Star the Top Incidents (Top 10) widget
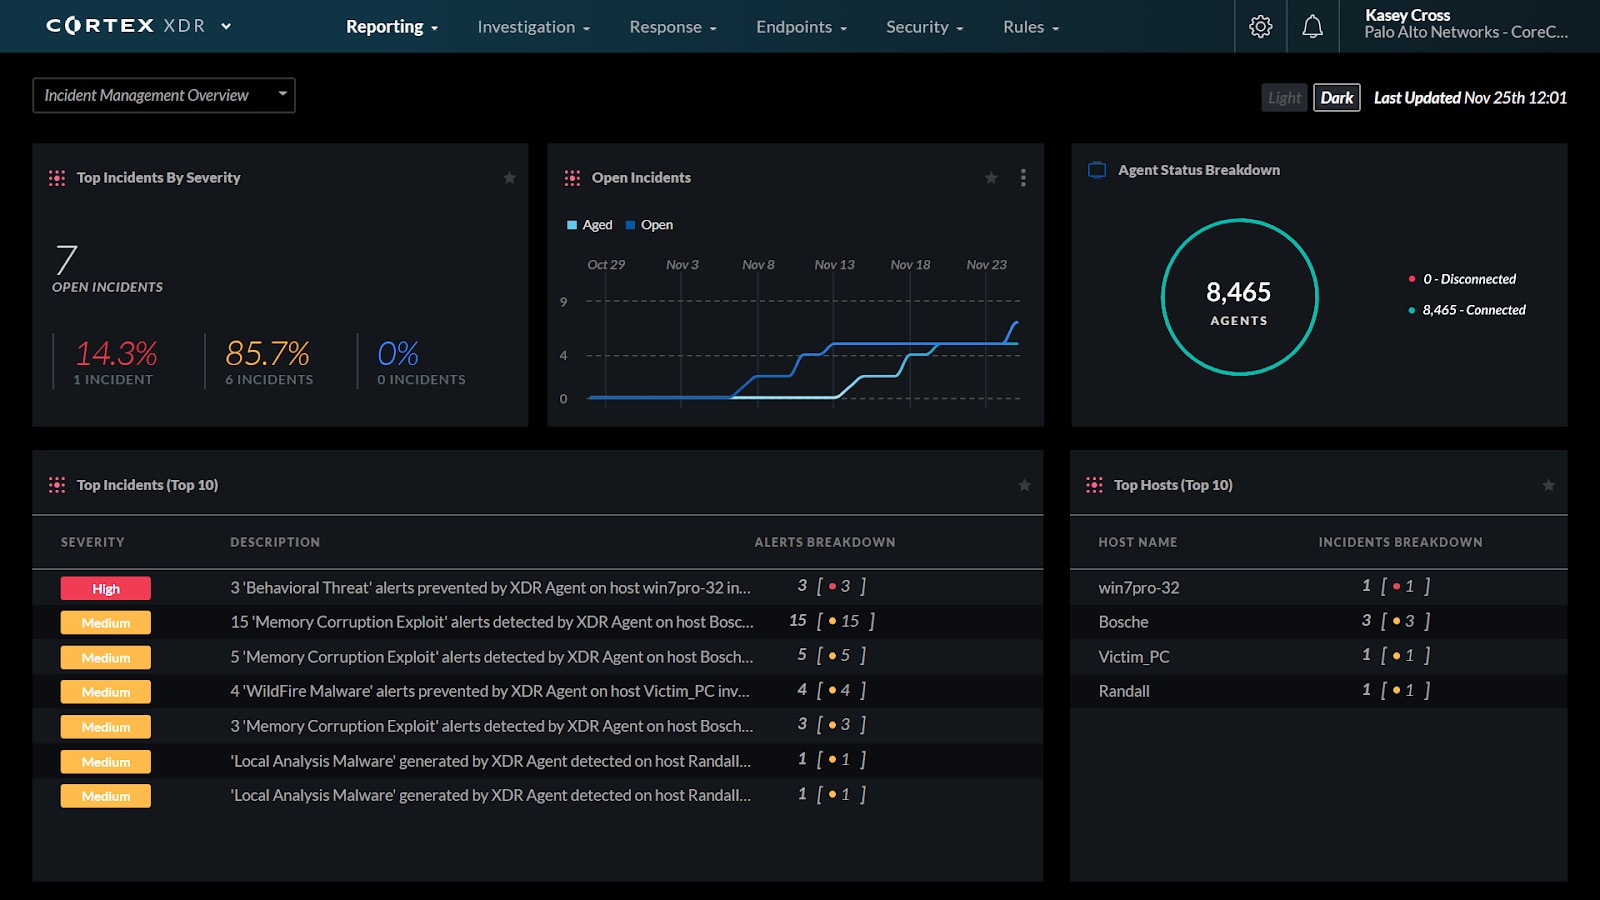 coord(1024,485)
